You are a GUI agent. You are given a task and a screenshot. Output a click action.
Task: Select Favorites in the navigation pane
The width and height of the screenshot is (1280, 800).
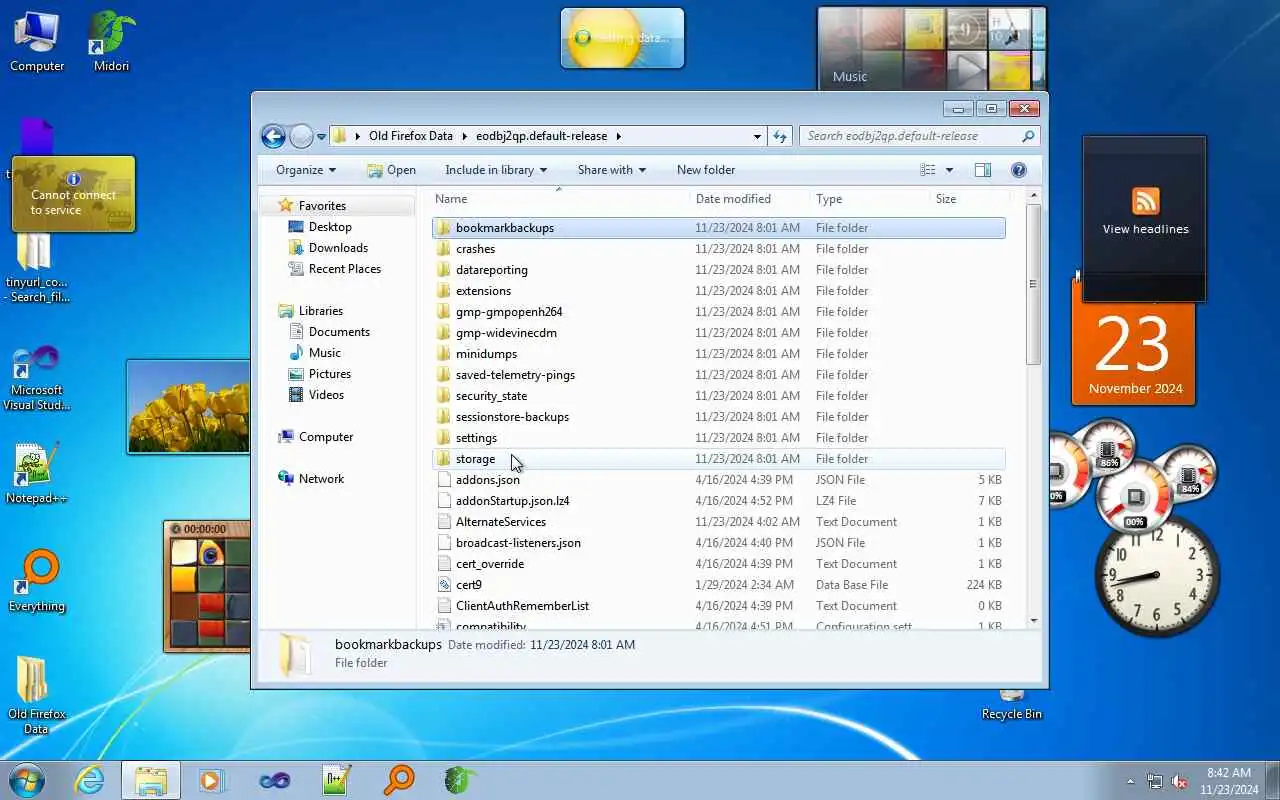click(322, 206)
